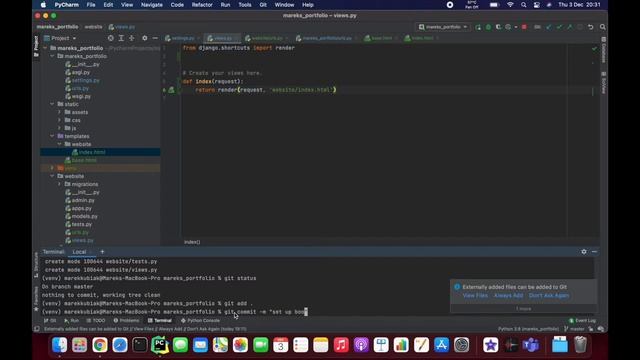Open the TODO tool window
The image size is (640, 360).
pos(96,320)
